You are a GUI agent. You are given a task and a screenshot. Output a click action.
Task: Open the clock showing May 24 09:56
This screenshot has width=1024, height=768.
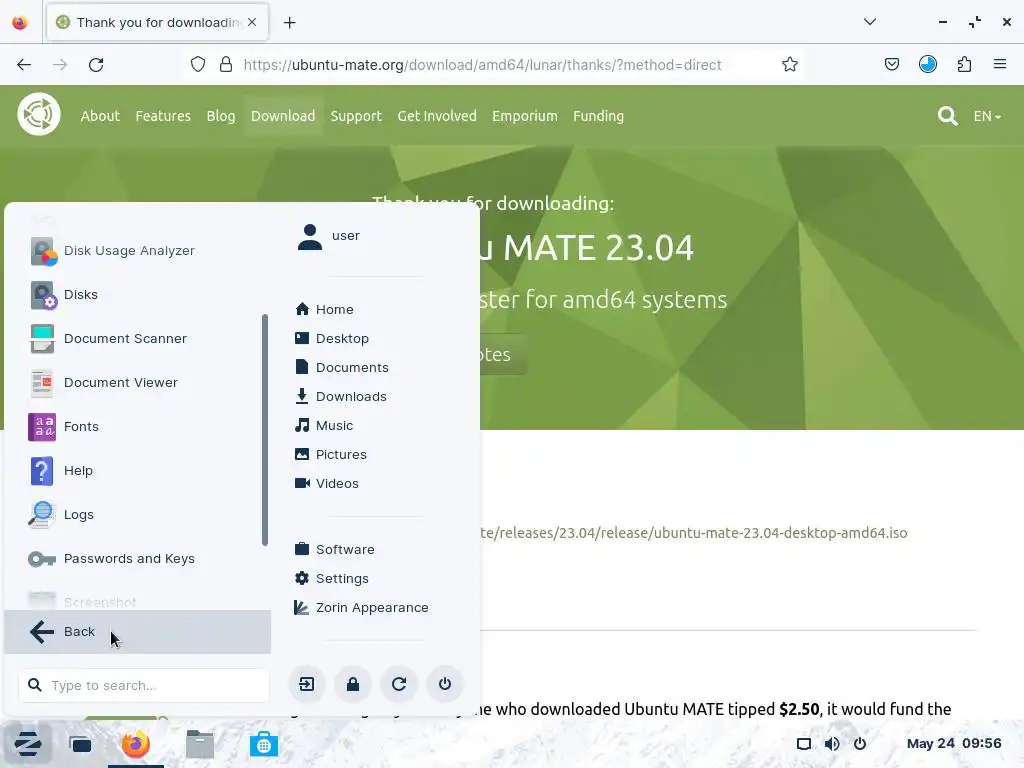pyautogui.click(x=953, y=743)
